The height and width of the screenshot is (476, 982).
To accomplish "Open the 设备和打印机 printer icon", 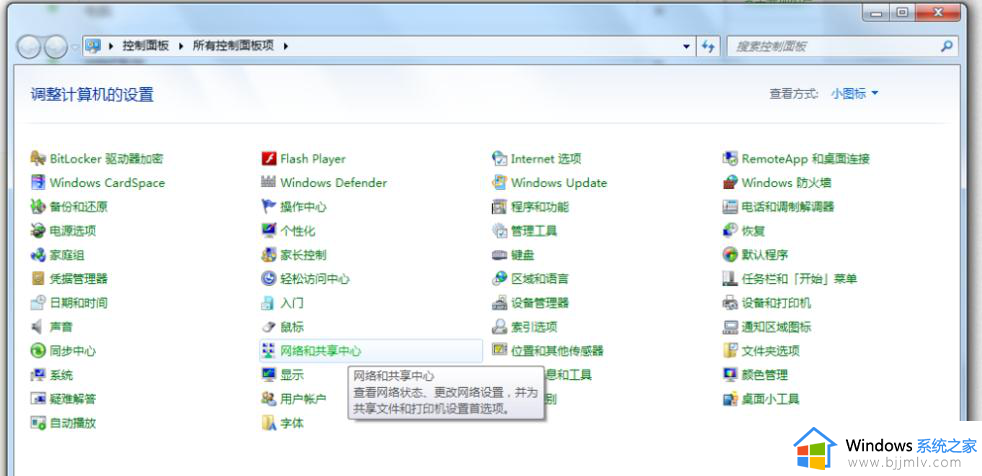I will [731, 303].
